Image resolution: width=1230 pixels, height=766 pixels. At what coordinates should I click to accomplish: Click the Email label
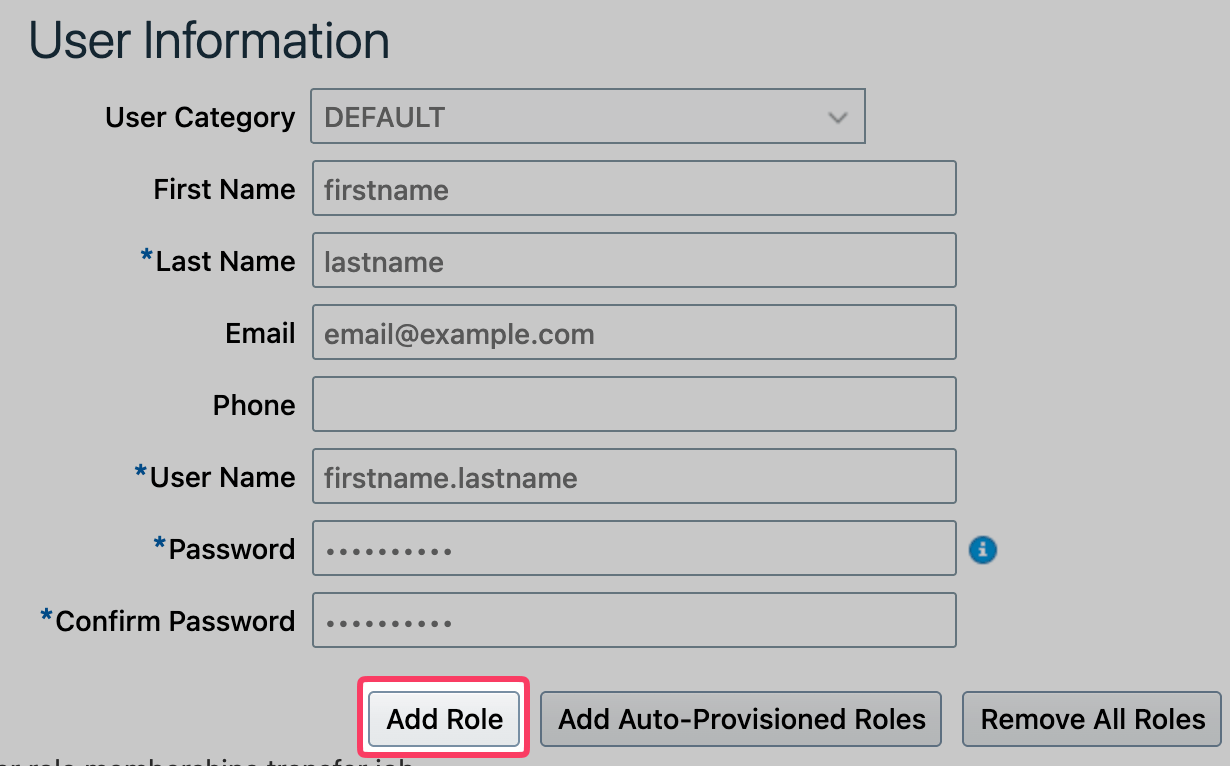(260, 333)
